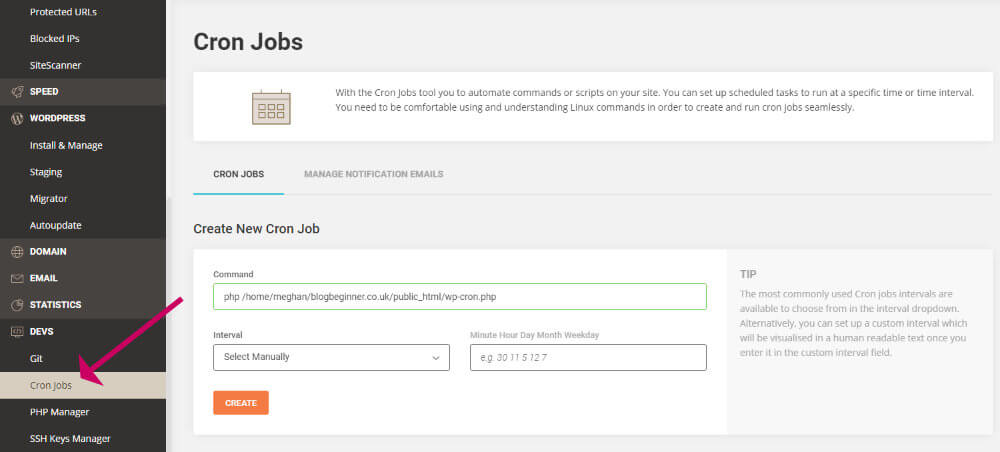Click the Domain globe icon
The width and height of the screenshot is (1000, 452).
(x=17, y=252)
